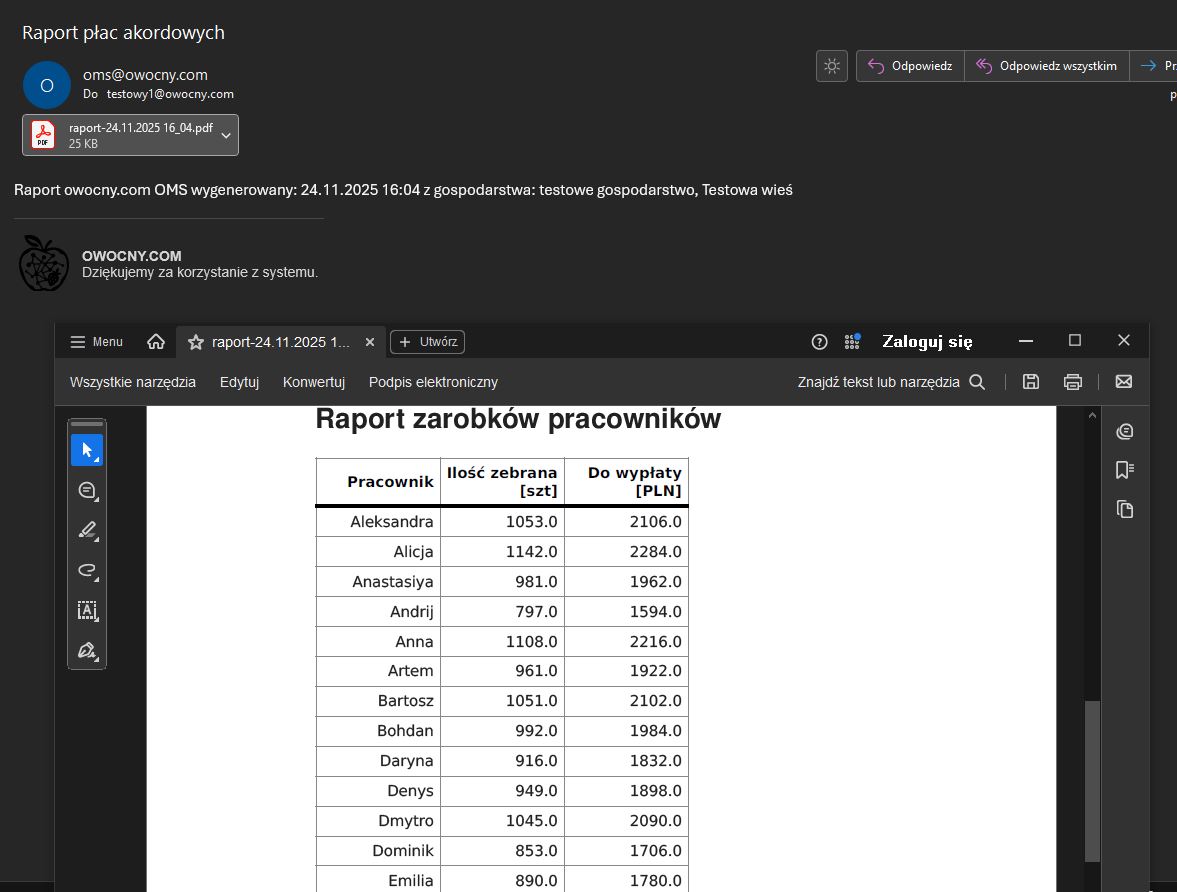The height and width of the screenshot is (892, 1177).
Task: Click Odpowiedz to reply to email
Action: point(910,66)
